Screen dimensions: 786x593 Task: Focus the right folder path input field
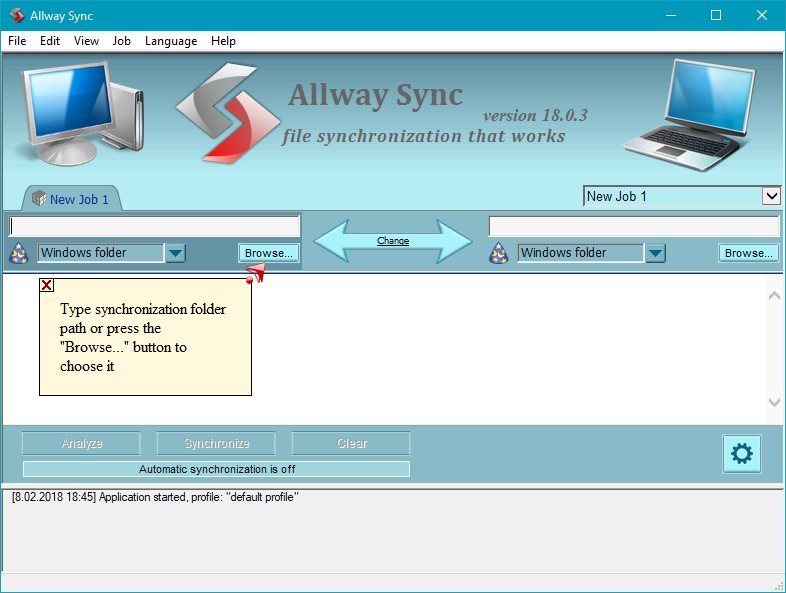click(634, 227)
